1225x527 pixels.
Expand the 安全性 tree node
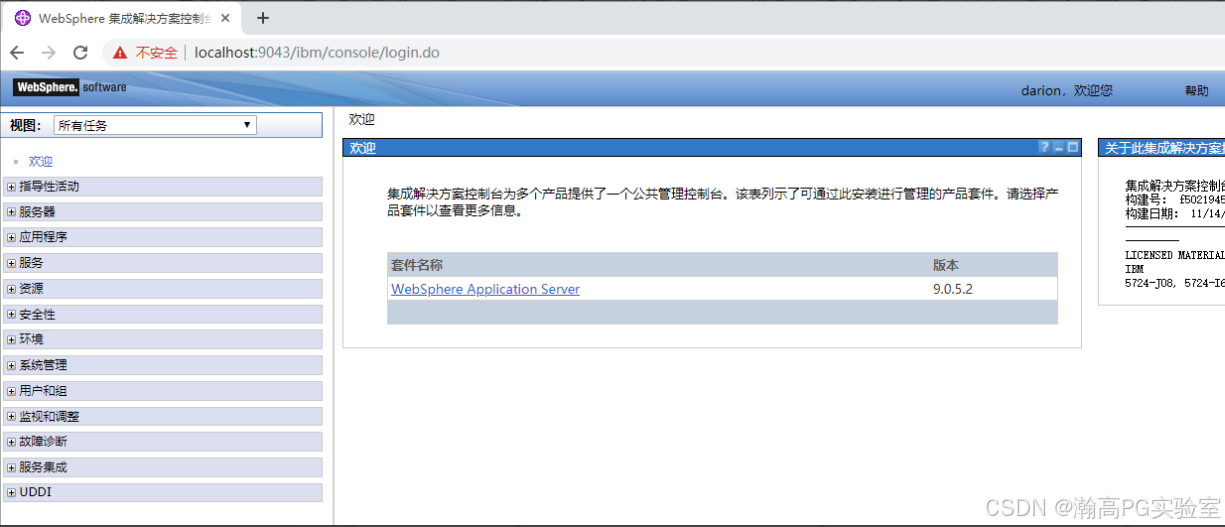coord(11,315)
